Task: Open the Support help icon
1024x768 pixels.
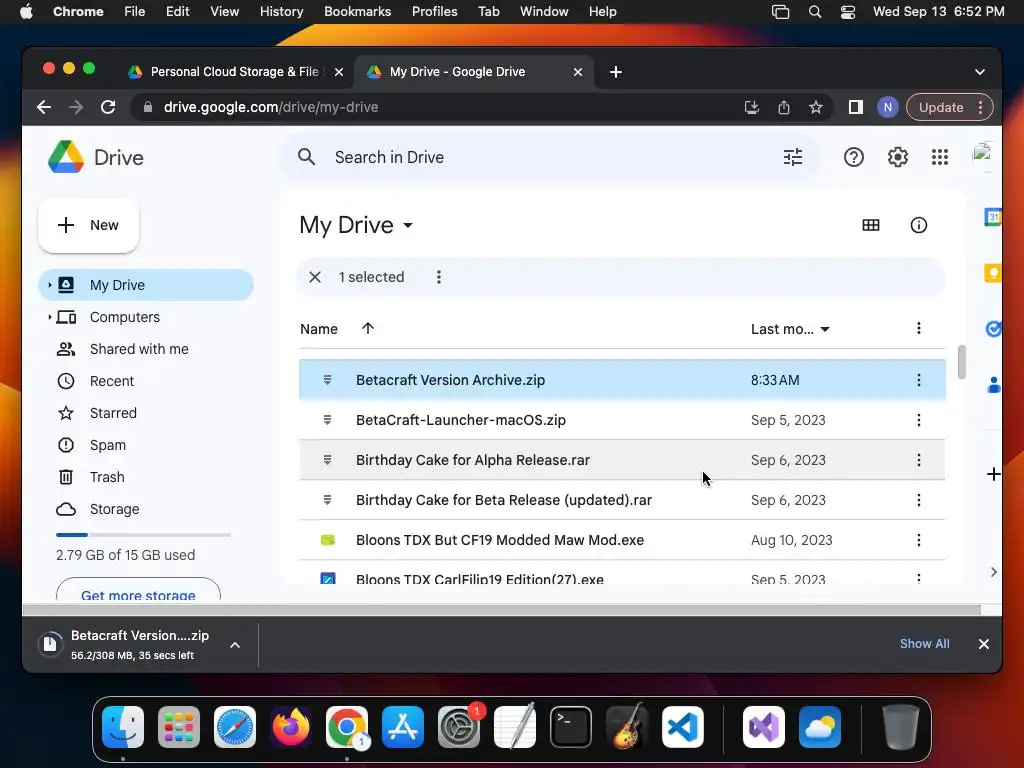Action: point(854,157)
